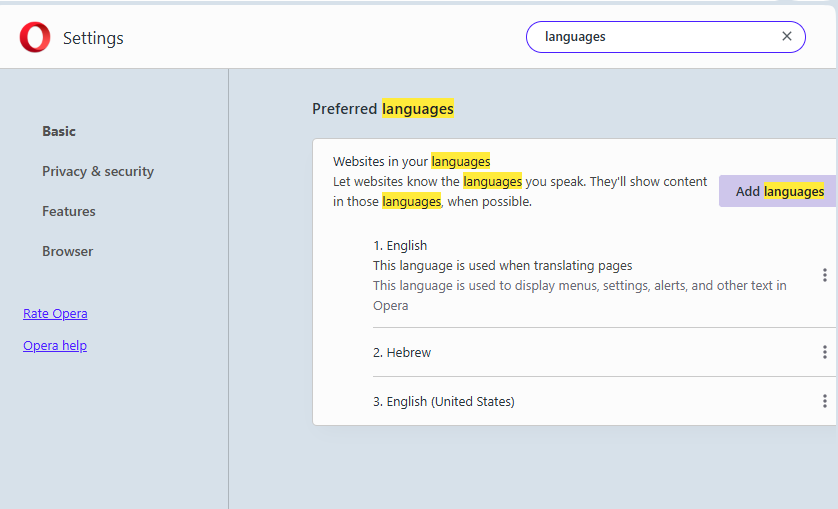Open the Hebrew three-dot menu
The image size is (838, 509).
(824, 352)
